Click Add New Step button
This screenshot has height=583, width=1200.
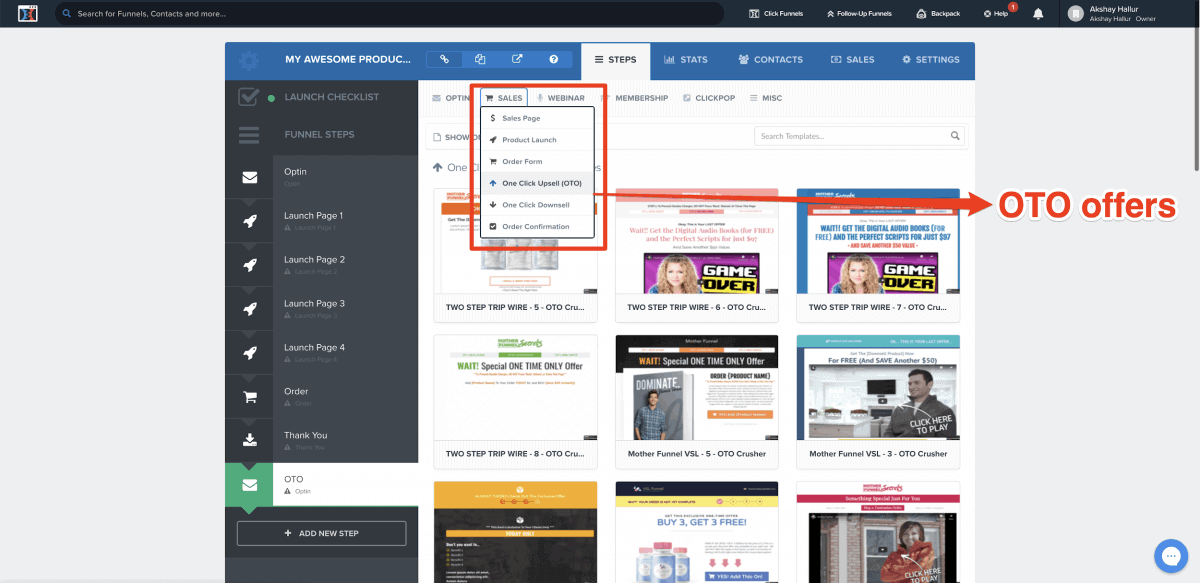pyautogui.click(x=321, y=533)
